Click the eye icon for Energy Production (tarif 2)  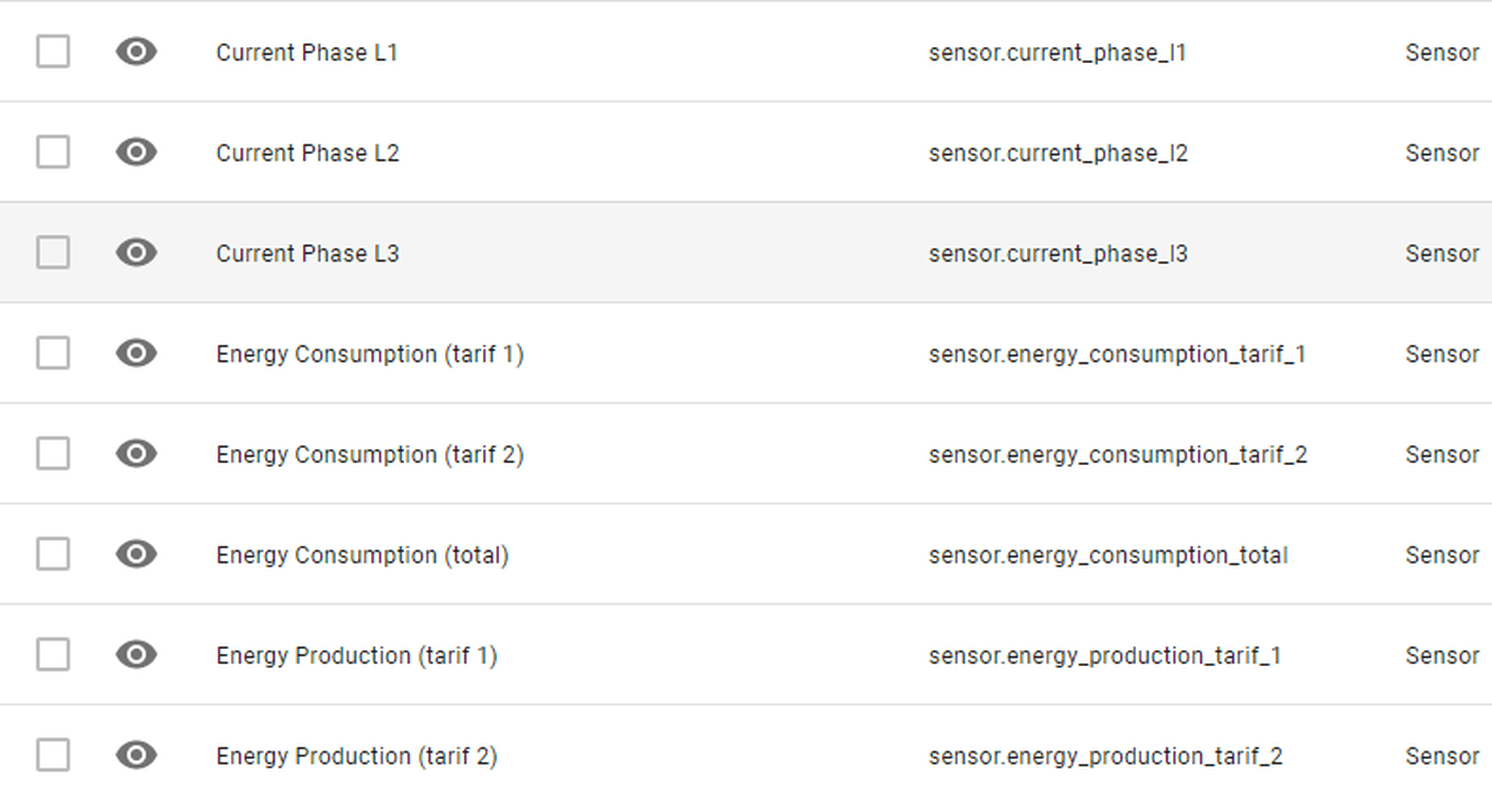[x=136, y=755]
